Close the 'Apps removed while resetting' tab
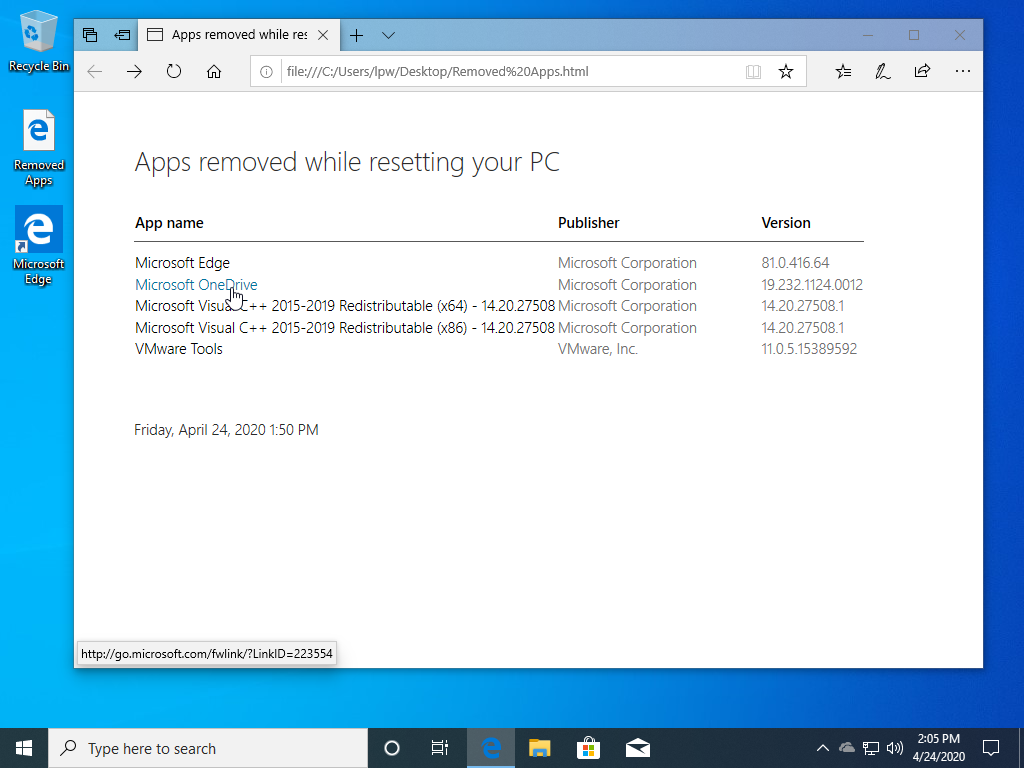 coord(323,35)
